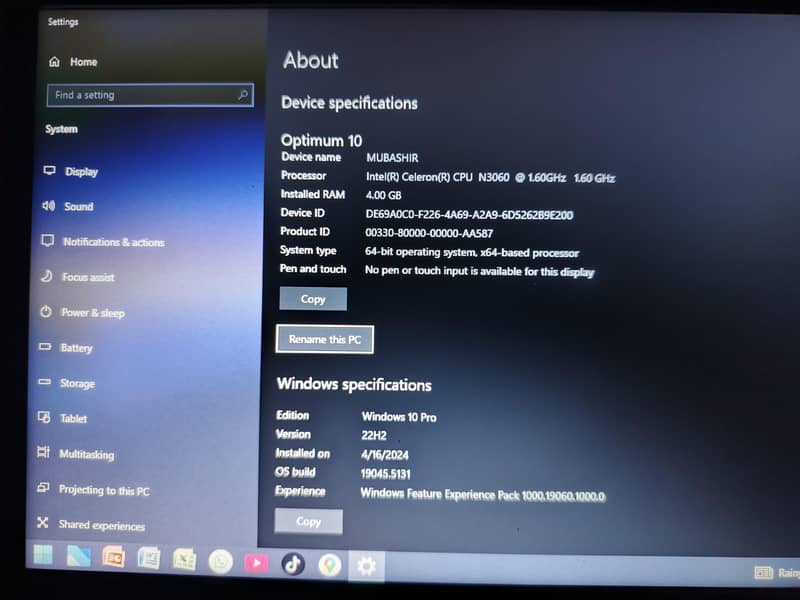Image resolution: width=800 pixels, height=600 pixels.
Task: Open the Start menu from the taskbar
Action: tap(43, 555)
